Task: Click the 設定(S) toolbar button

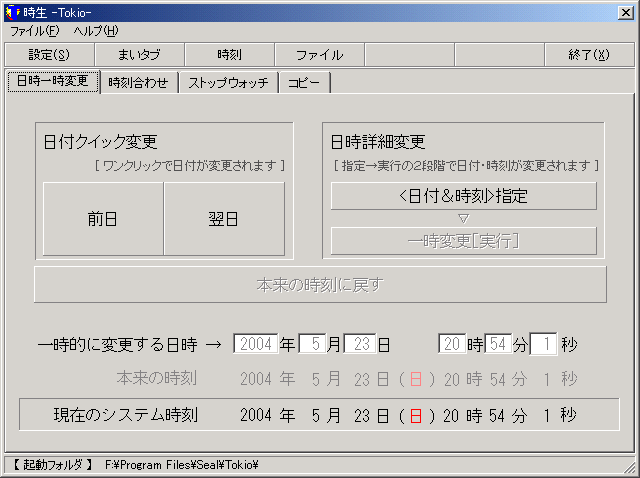Action: click(x=49, y=55)
